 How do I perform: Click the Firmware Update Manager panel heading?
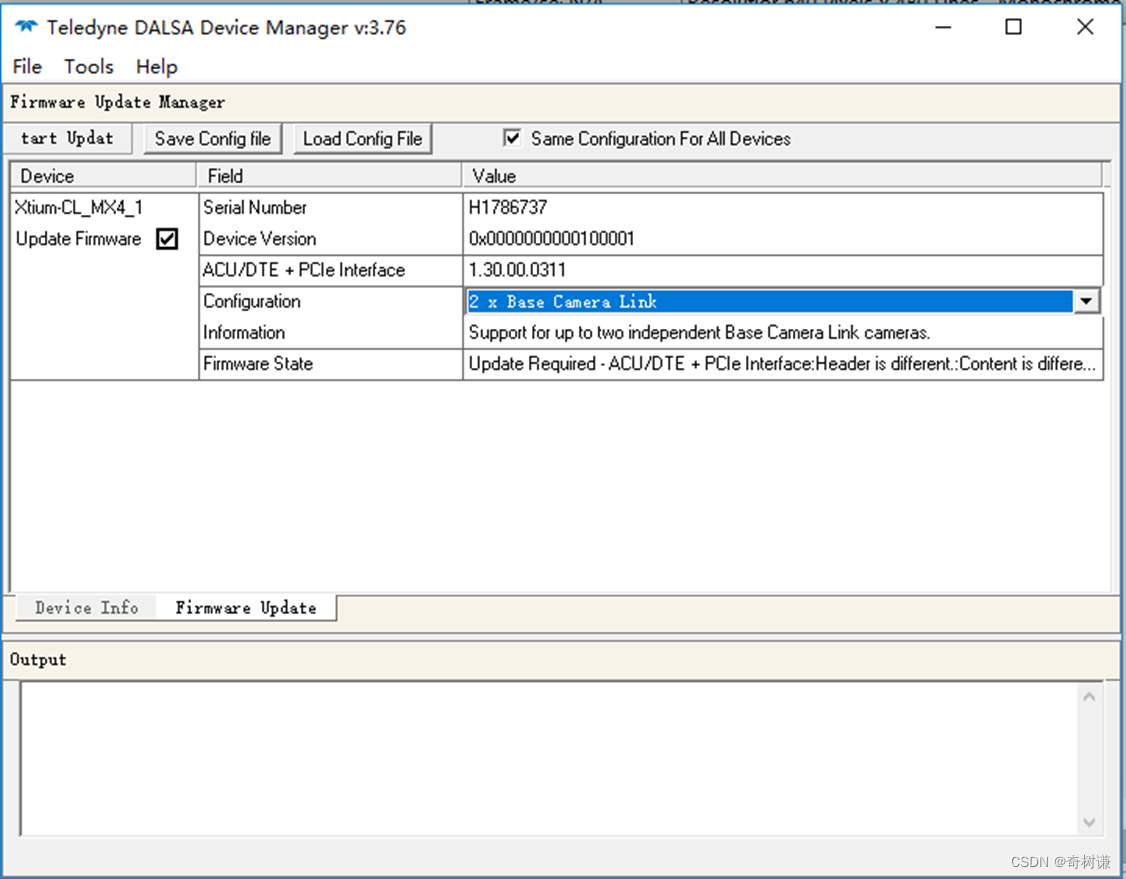pos(117,102)
